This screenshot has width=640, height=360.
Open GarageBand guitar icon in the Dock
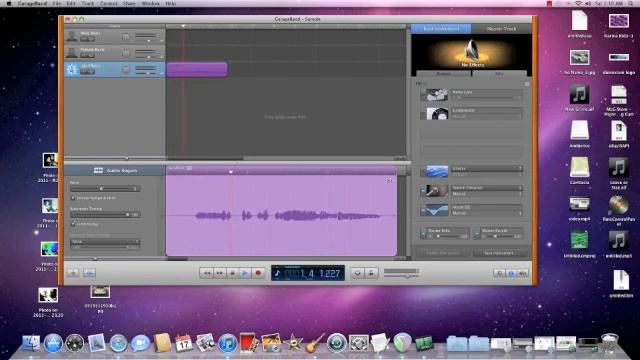[315, 343]
